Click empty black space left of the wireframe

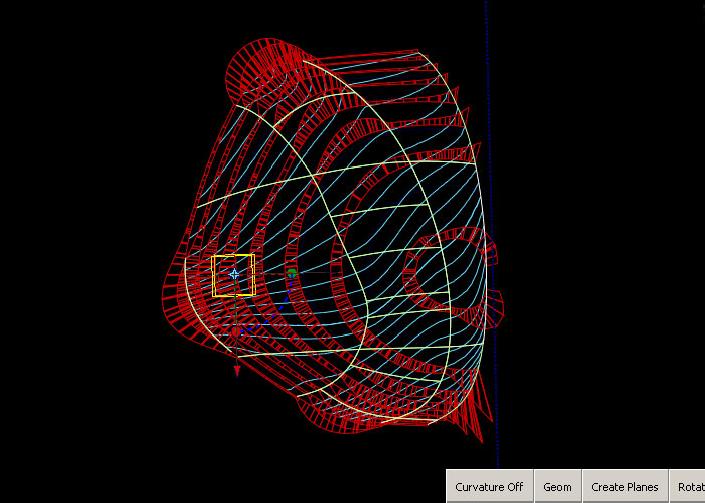click(x=80, y=270)
